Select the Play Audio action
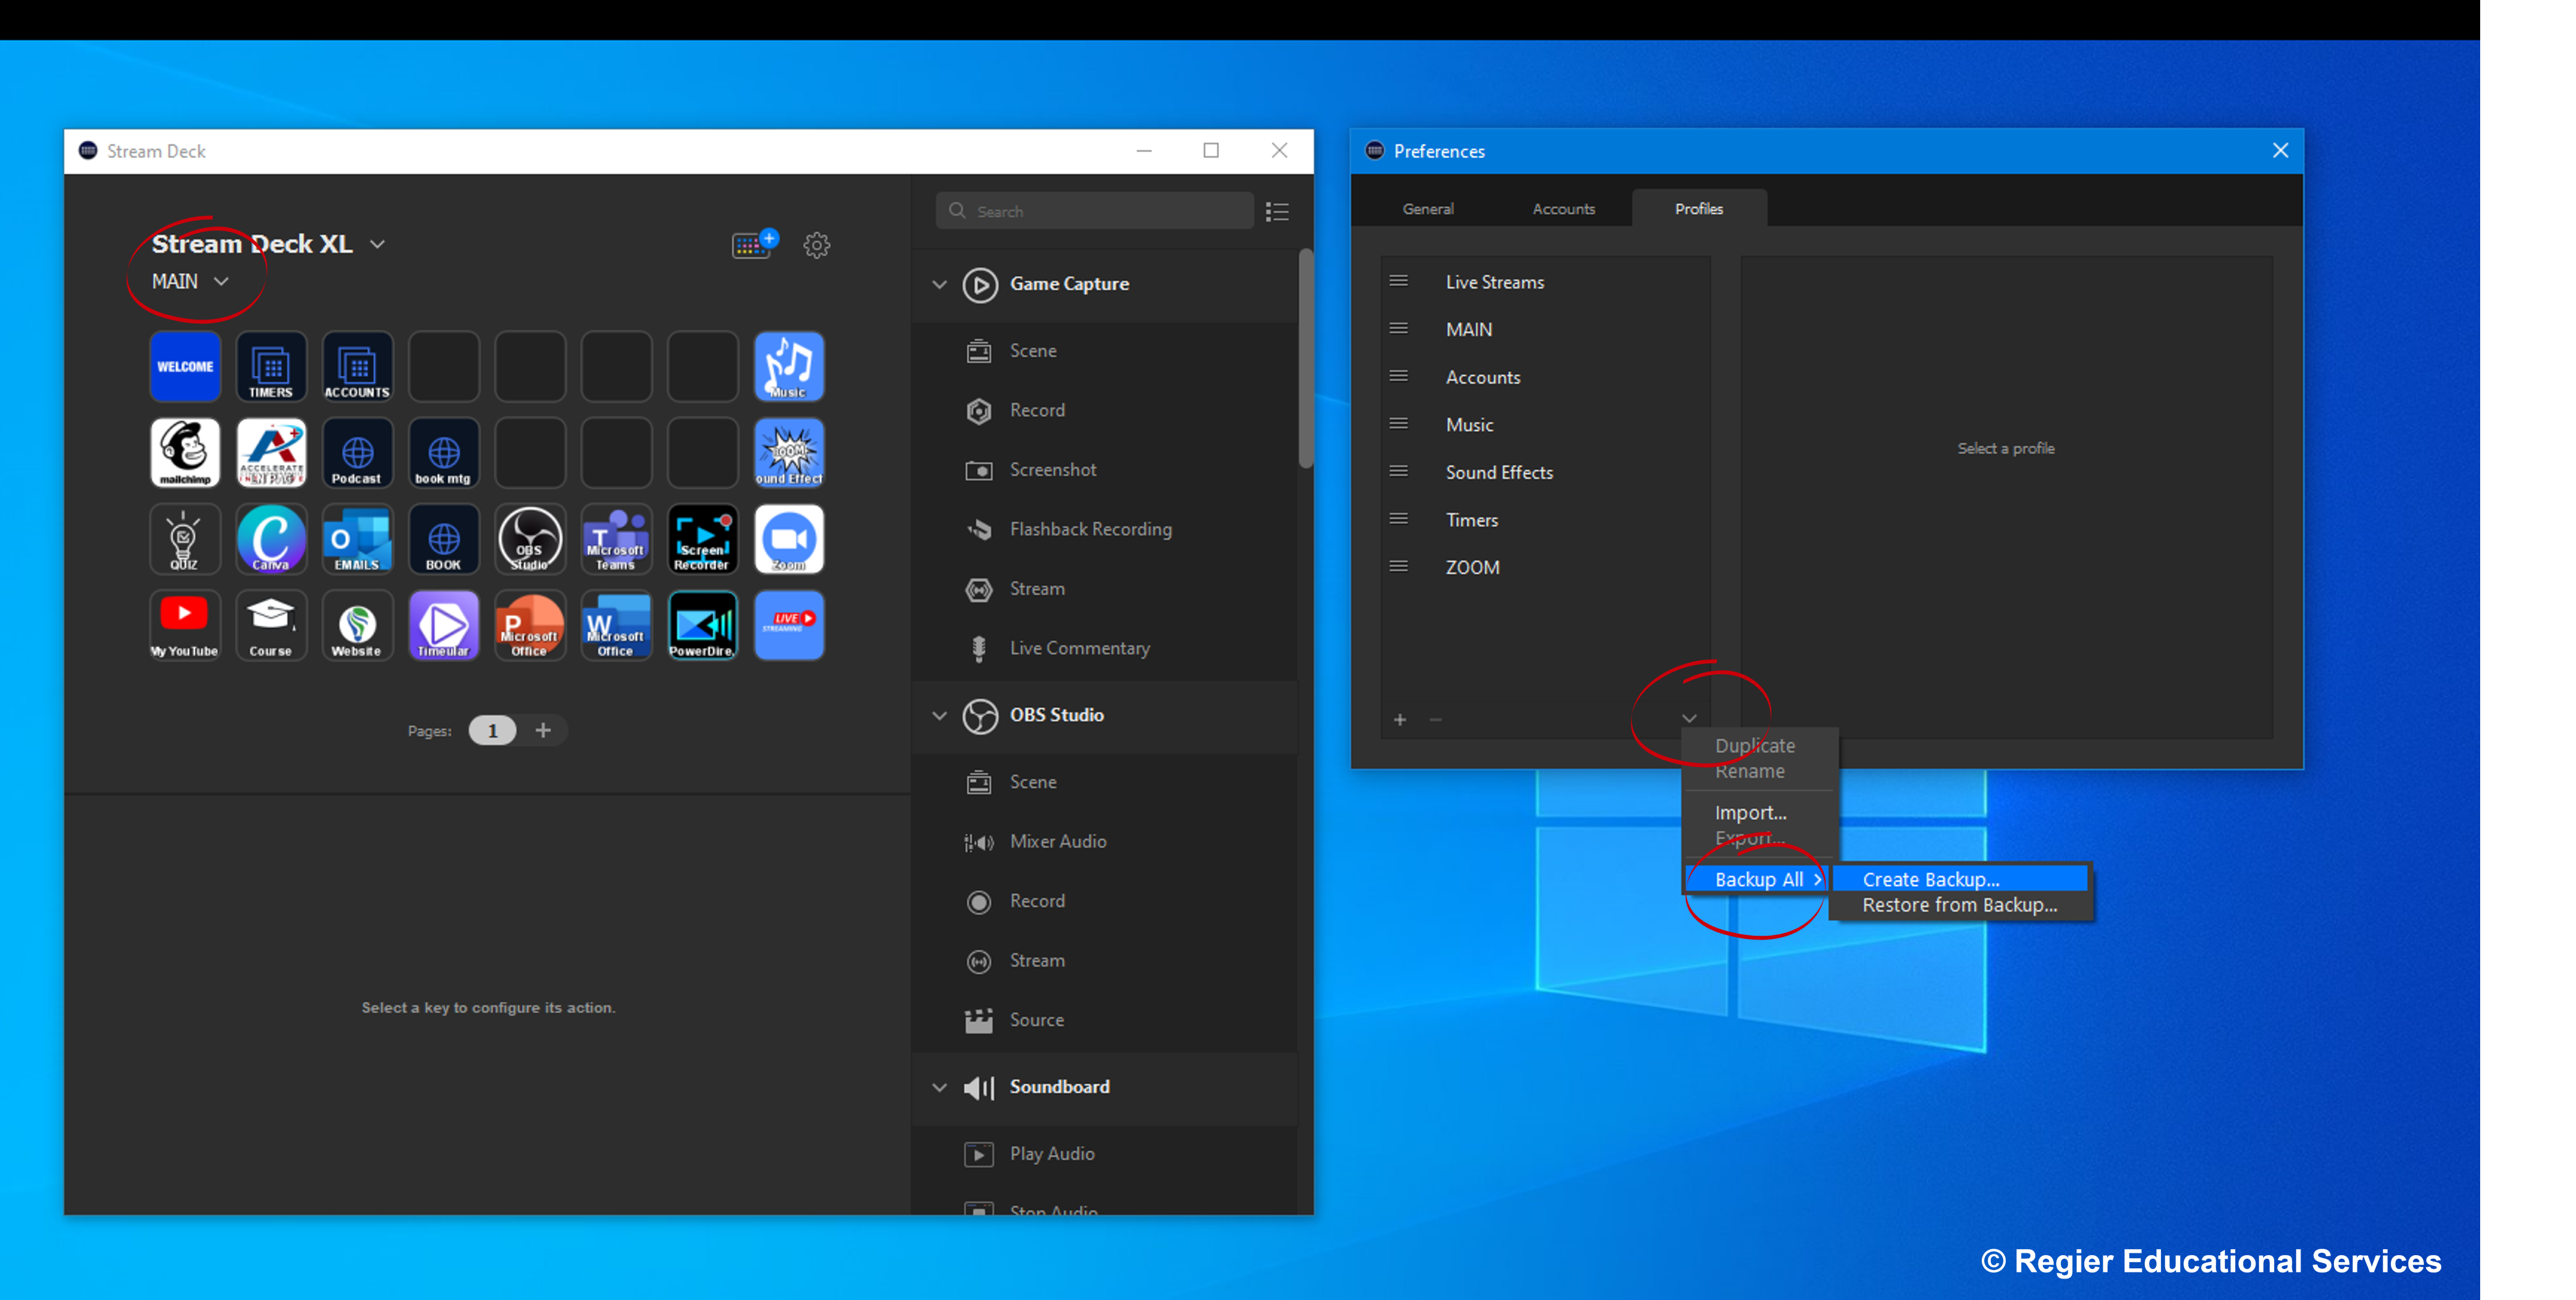The width and height of the screenshot is (2576, 1300). 1105,1154
